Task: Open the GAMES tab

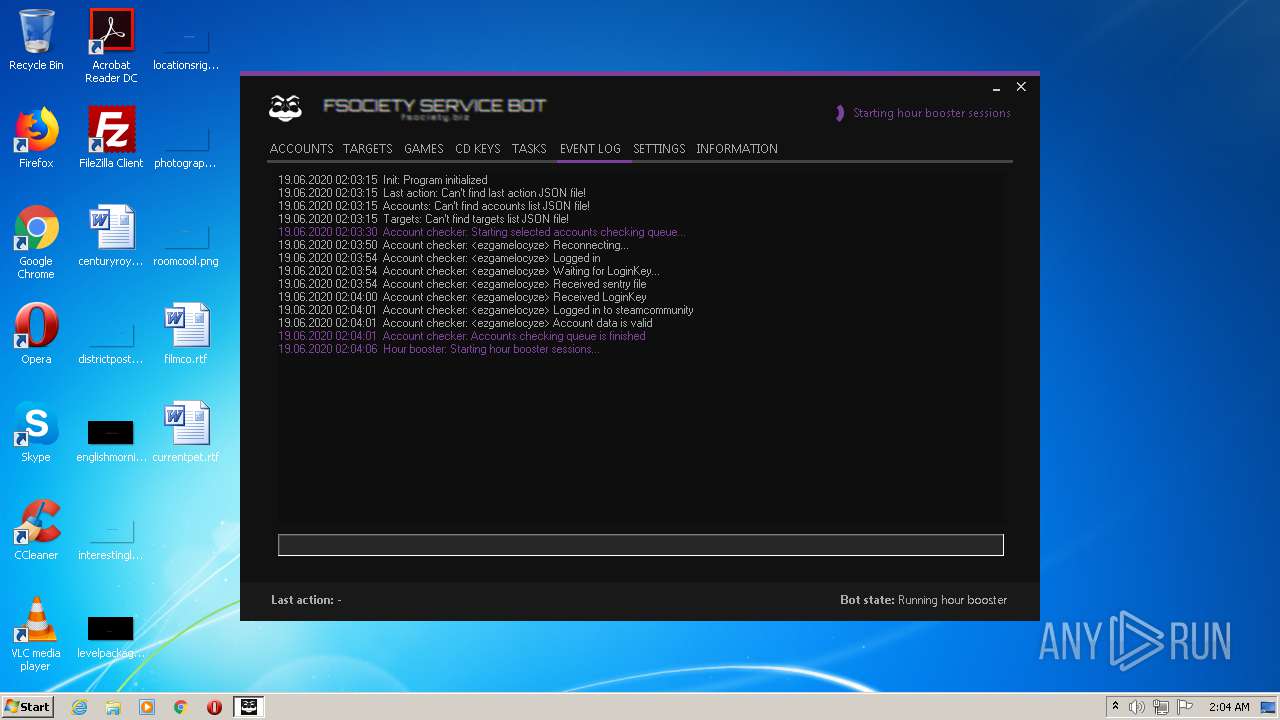Action: tap(423, 148)
